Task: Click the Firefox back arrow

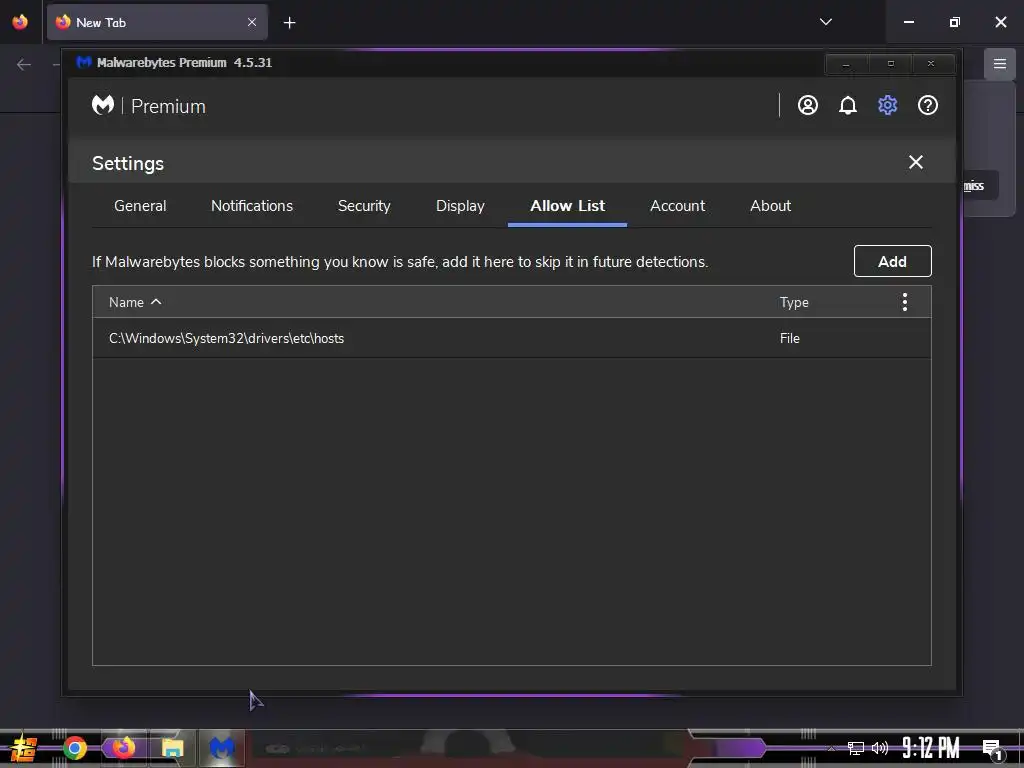Action: [24, 64]
